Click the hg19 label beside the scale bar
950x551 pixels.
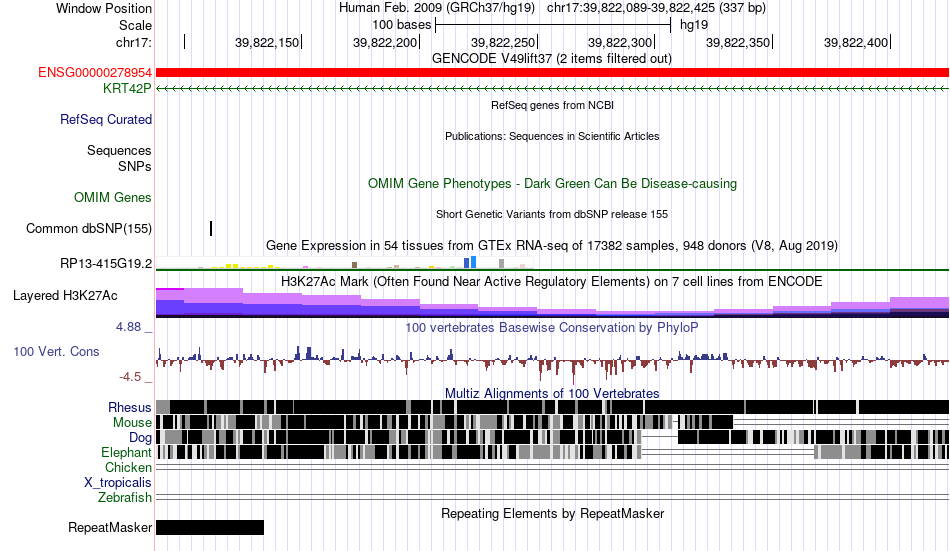click(694, 25)
